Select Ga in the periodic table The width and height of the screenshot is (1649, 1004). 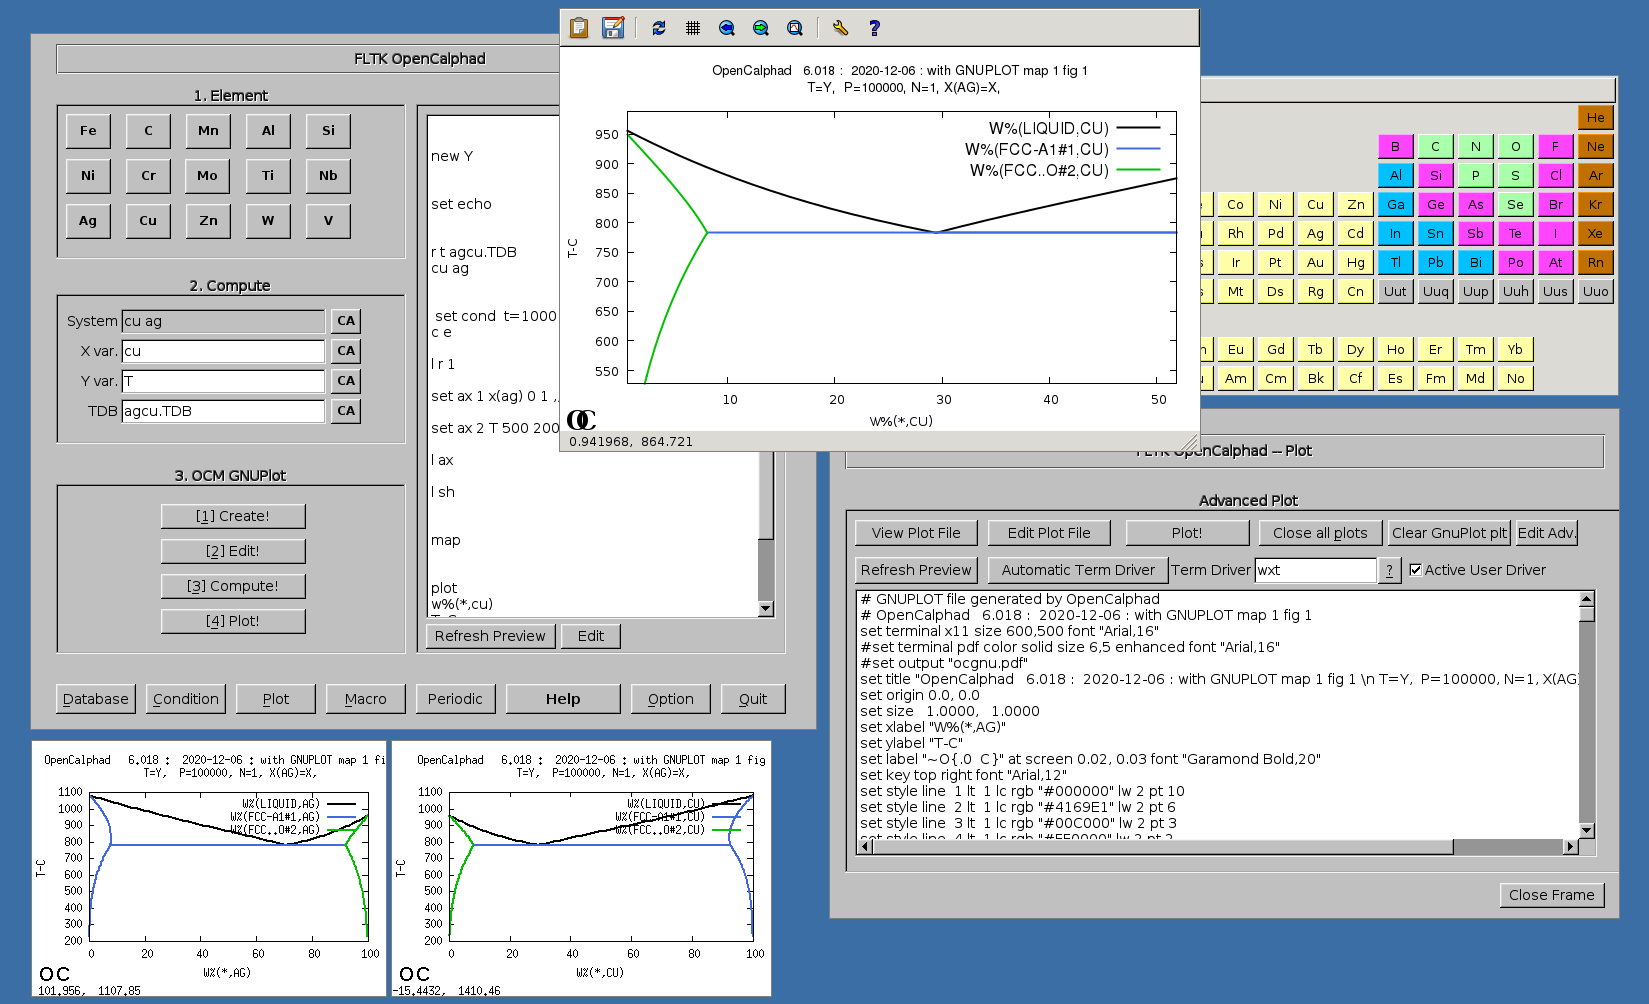click(x=1396, y=205)
